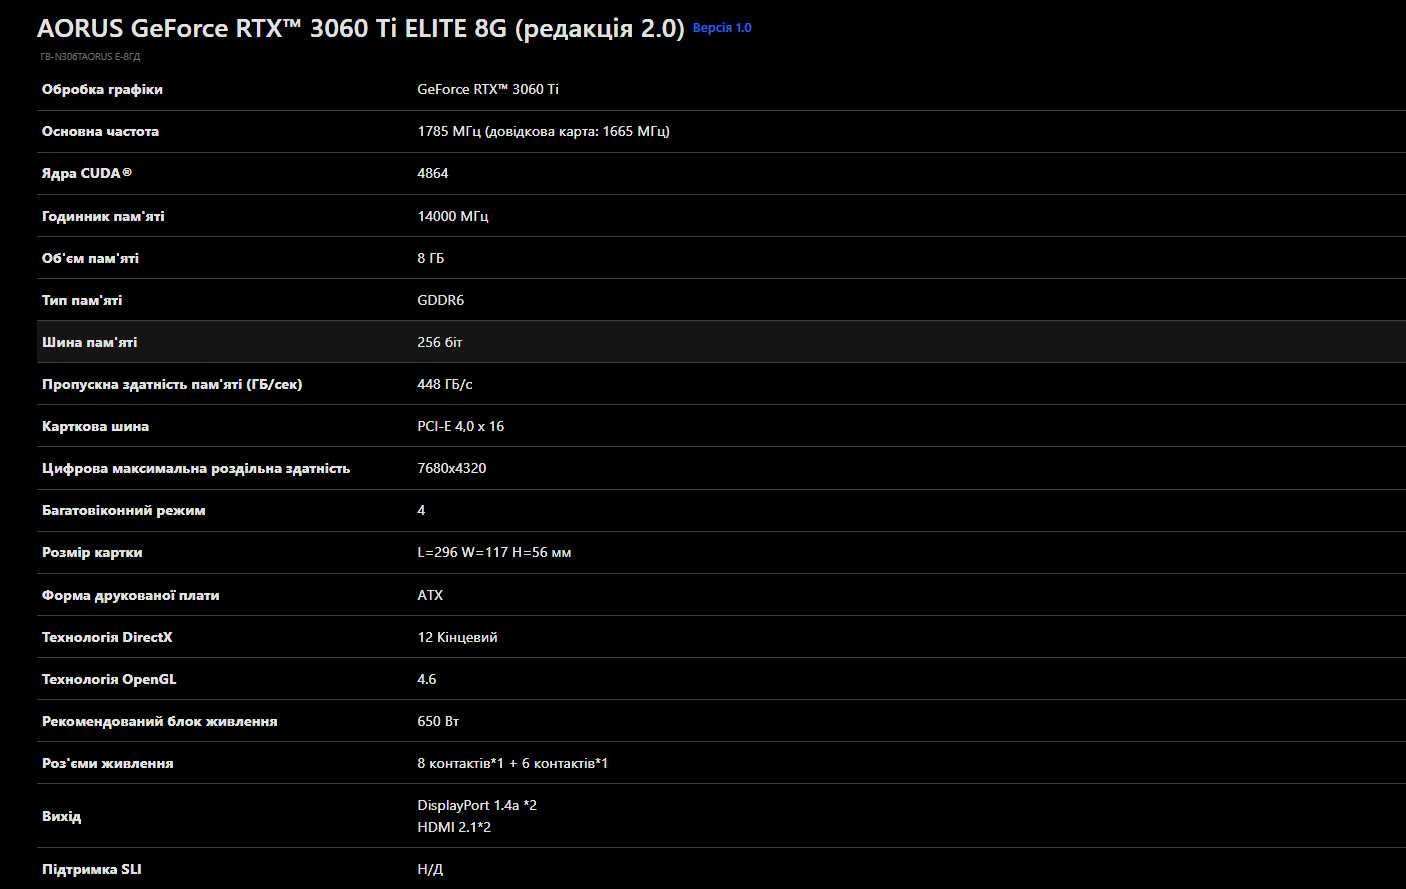Image resolution: width=1406 pixels, height=889 pixels.
Task: Select the 'ATX' value
Action: [x=430, y=595]
